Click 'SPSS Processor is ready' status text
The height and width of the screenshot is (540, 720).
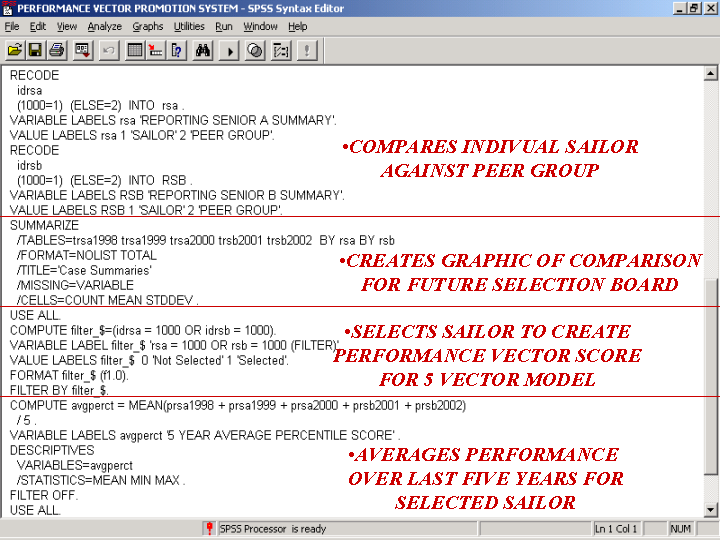click(273, 529)
